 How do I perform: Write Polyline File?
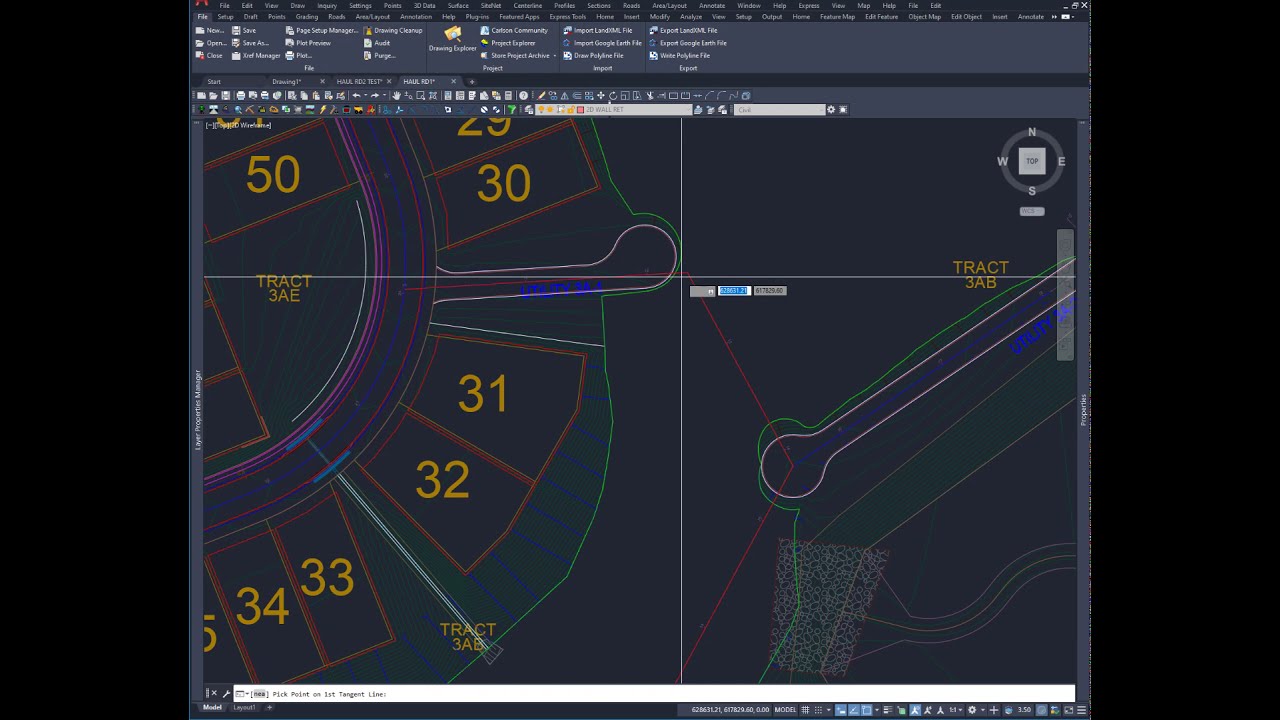[680, 56]
